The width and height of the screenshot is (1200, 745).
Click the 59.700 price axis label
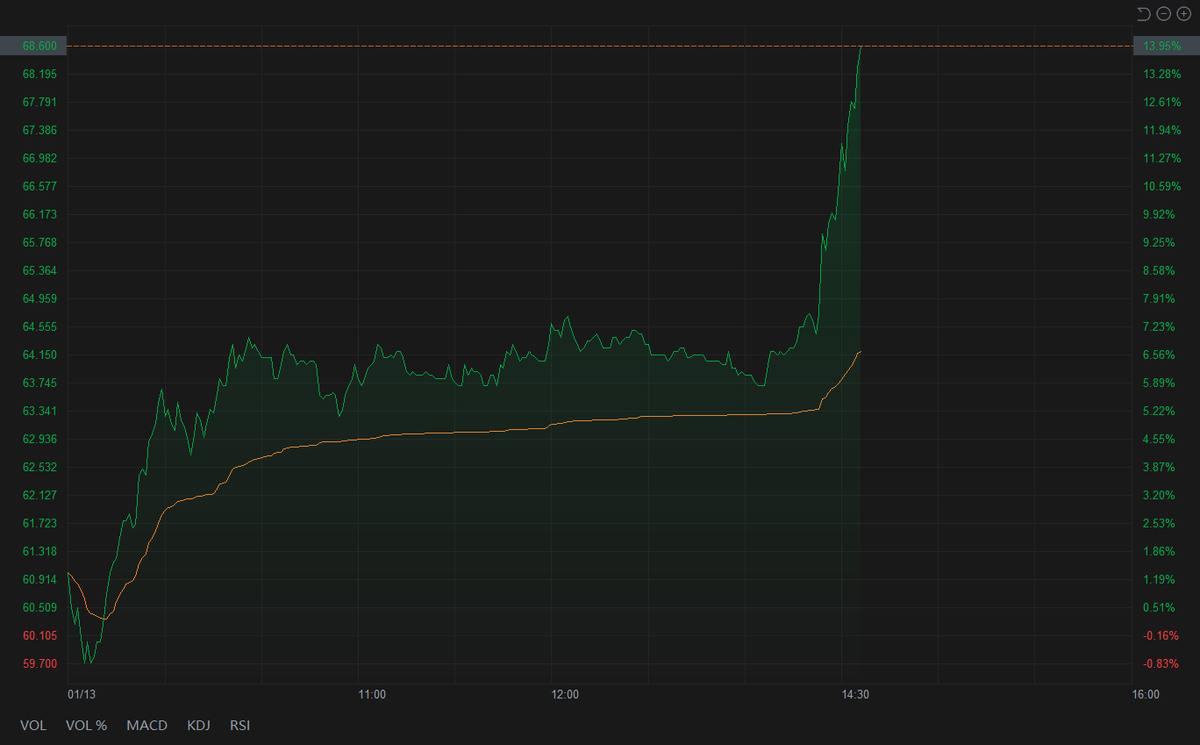39,663
